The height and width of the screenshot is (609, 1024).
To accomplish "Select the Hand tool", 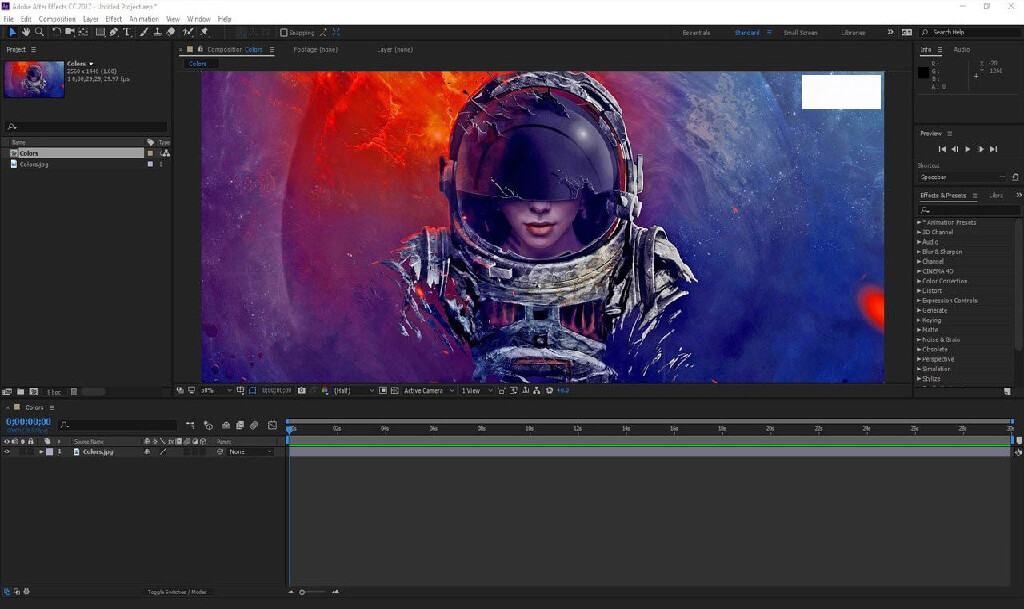I will tap(25, 32).
